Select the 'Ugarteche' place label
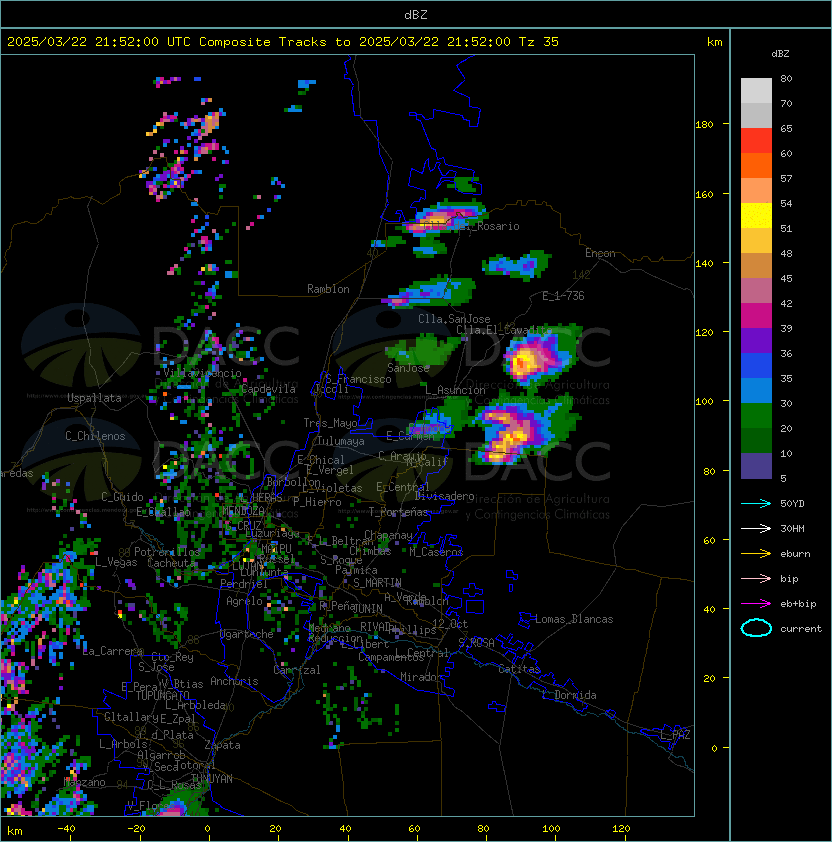This screenshot has width=832, height=842. pos(247,634)
